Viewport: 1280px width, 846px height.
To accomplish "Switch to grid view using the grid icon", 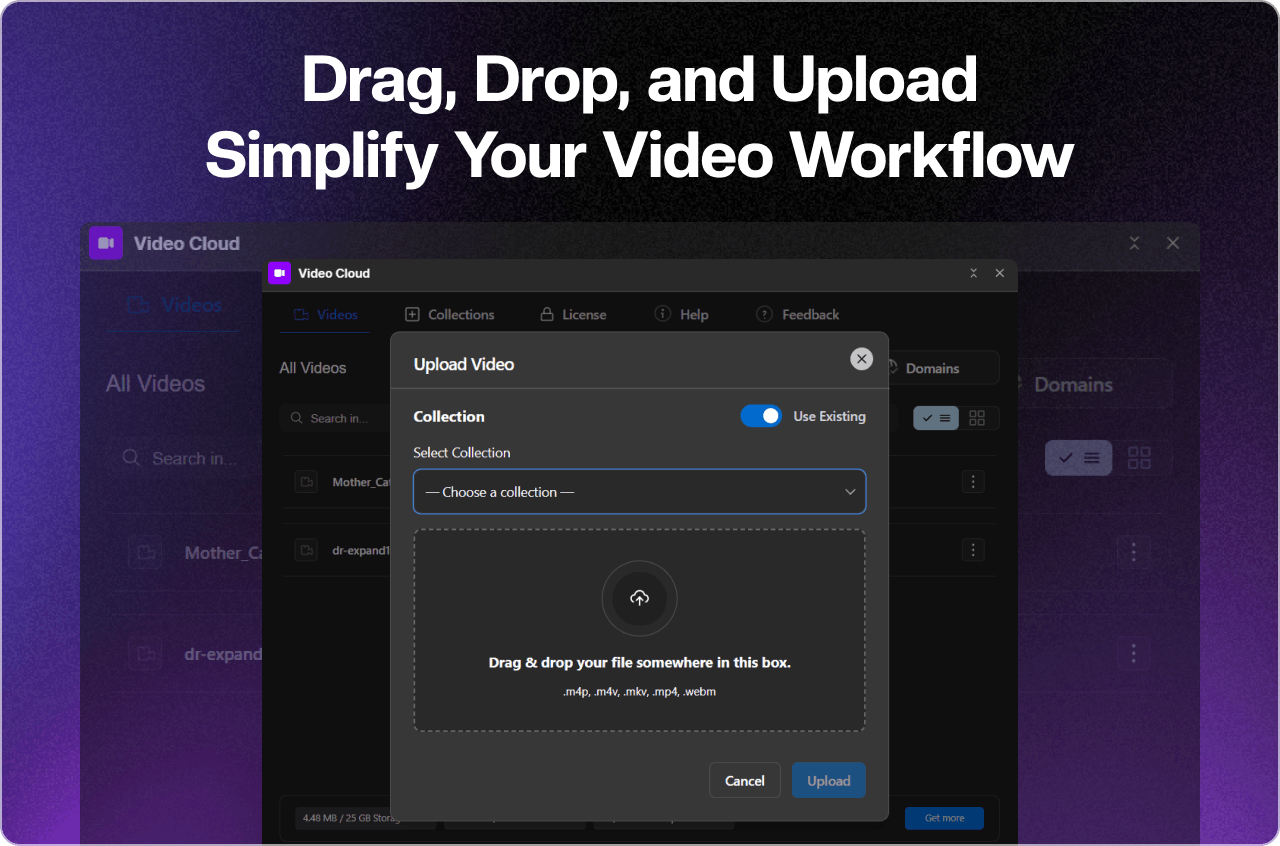I will click(977, 417).
